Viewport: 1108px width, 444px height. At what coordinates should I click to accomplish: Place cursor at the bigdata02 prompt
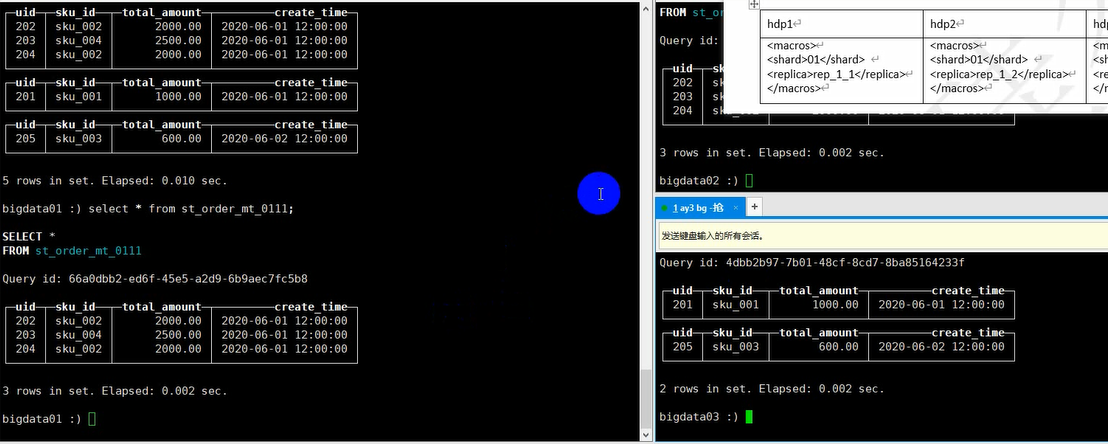click(750, 180)
